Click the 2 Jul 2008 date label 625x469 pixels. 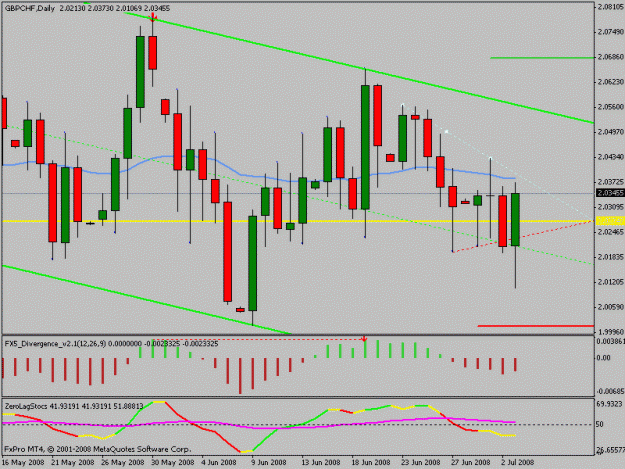pos(517,462)
